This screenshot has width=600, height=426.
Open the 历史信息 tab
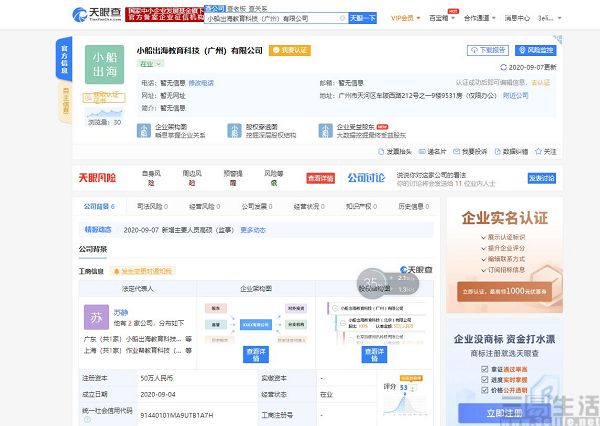click(413, 207)
